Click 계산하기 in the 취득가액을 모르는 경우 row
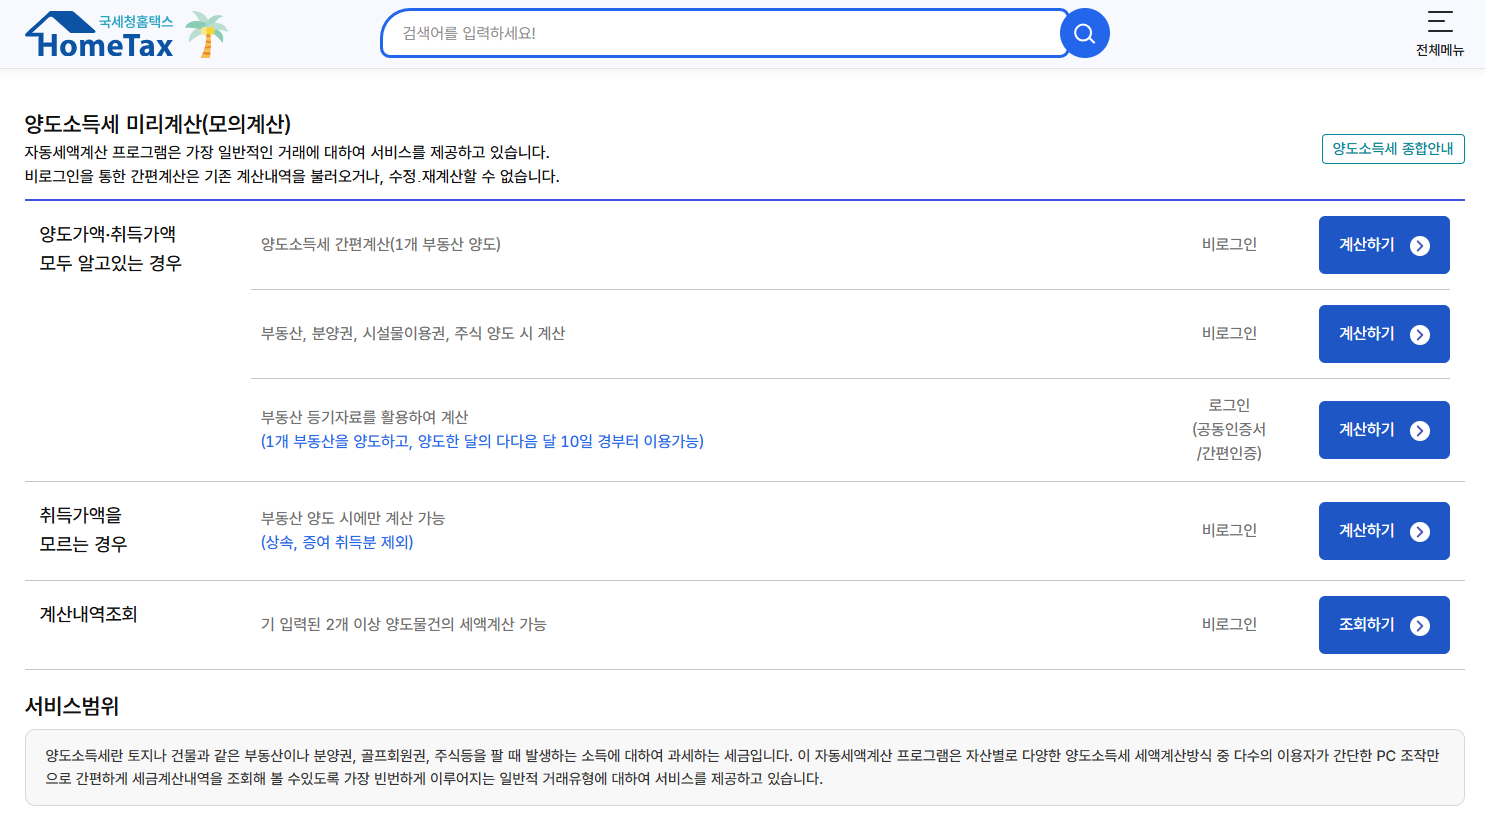This screenshot has height=821, width=1485. click(x=1384, y=530)
